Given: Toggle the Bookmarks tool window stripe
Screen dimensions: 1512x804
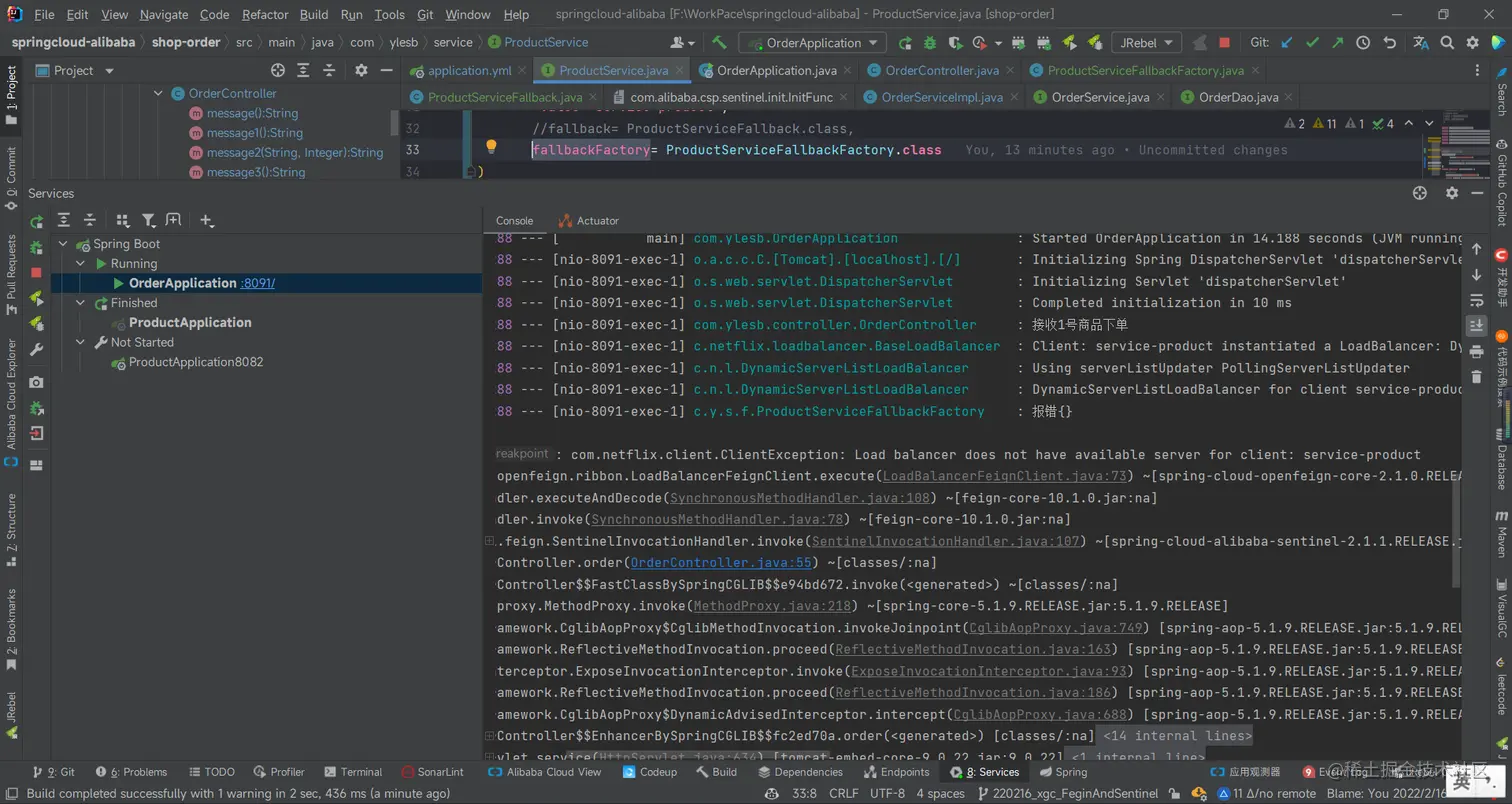Looking at the screenshot, I should [x=11, y=630].
